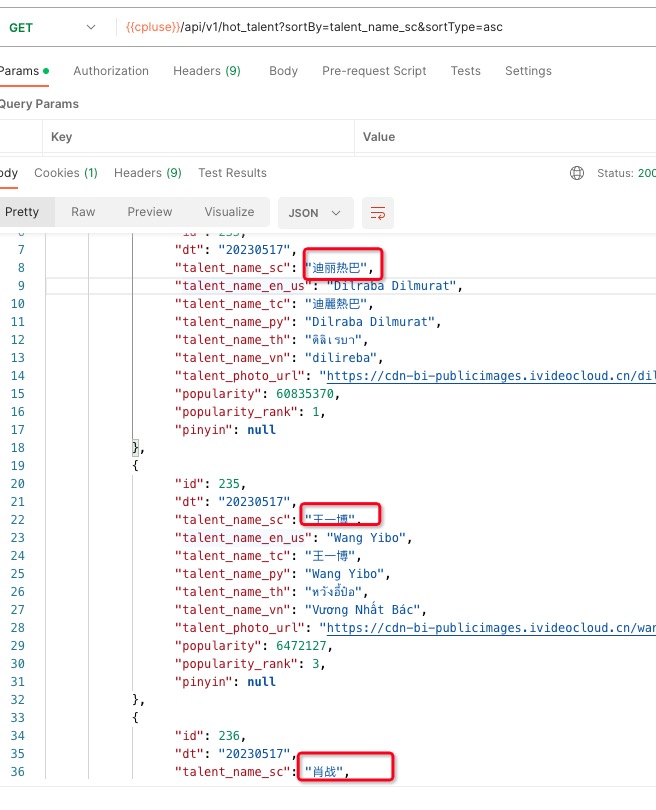Toggle the wrap lines icon

pos(378,213)
